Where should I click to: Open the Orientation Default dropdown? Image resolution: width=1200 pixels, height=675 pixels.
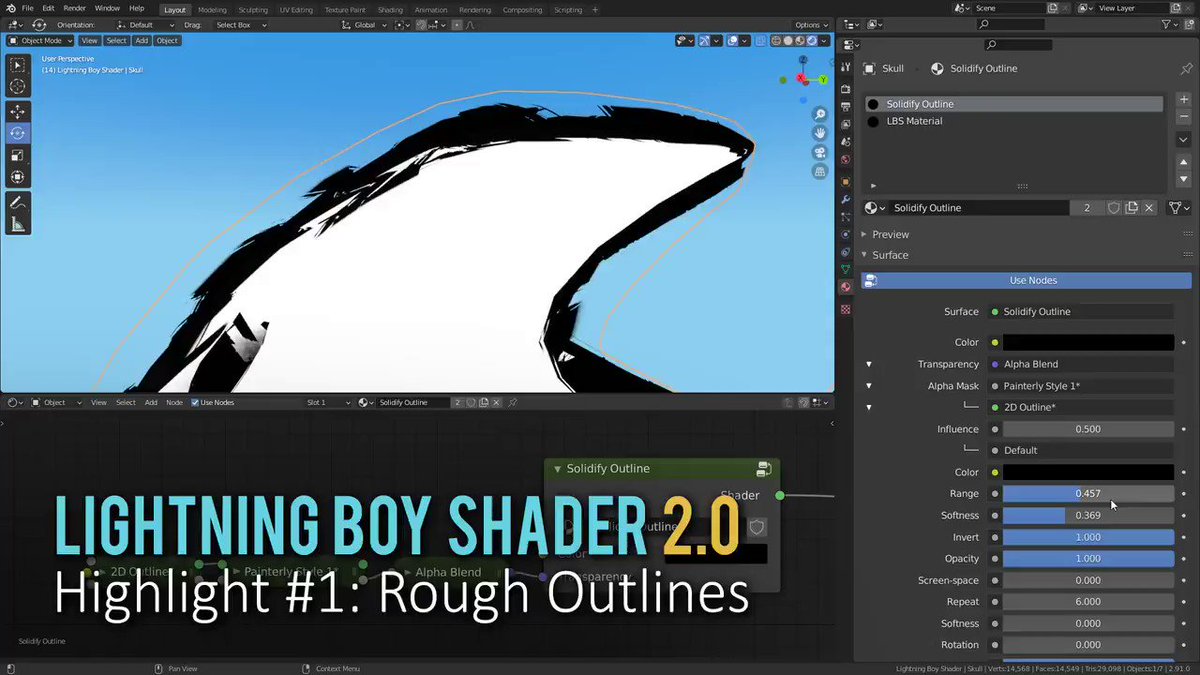click(x=144, y=25)
